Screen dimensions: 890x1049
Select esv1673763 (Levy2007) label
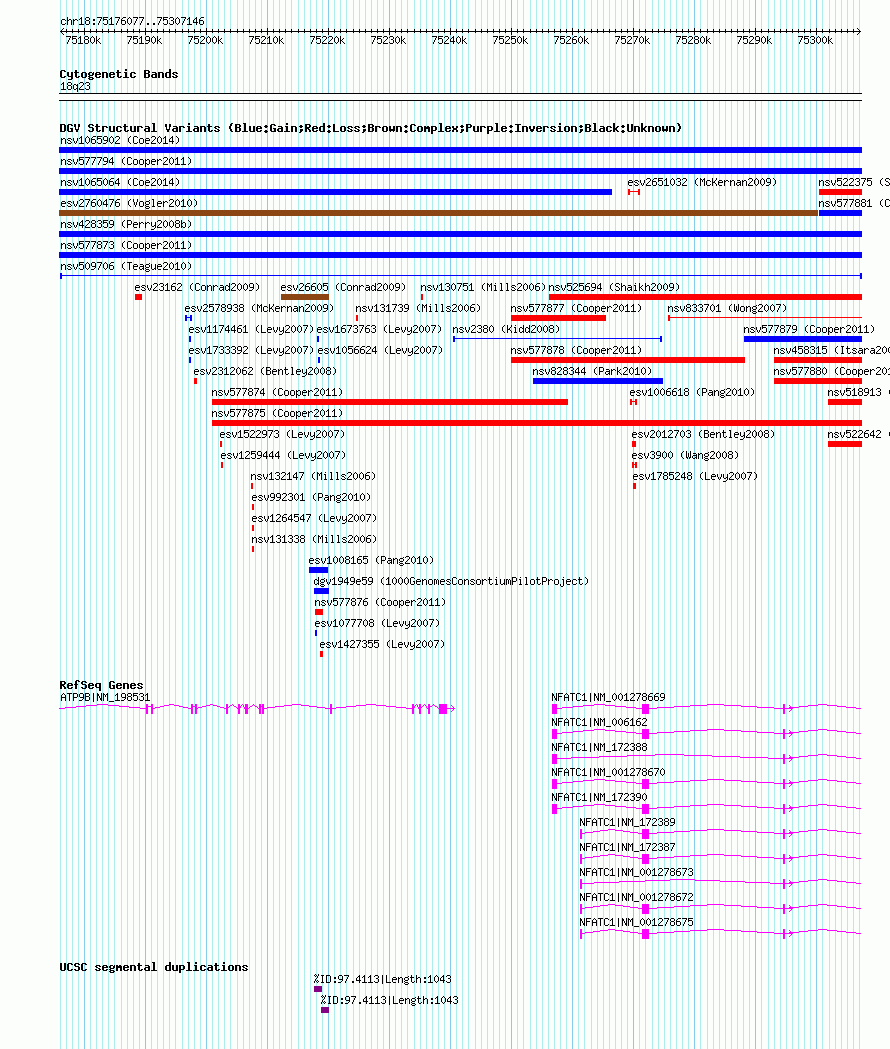(379, 329)
